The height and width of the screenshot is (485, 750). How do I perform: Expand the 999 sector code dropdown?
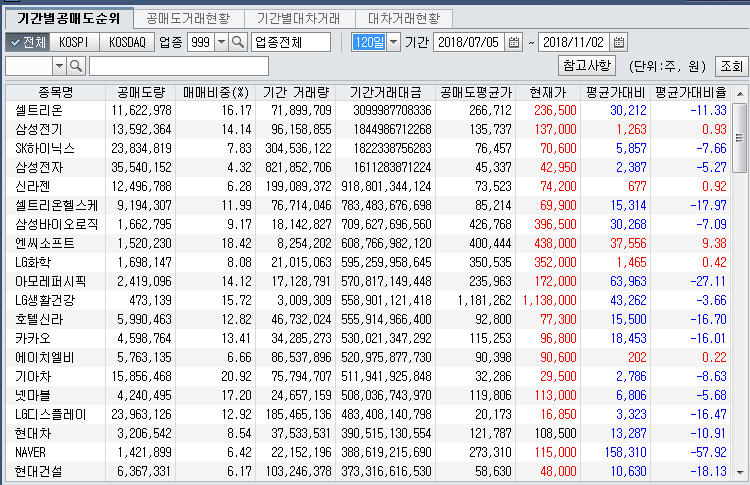221,42
